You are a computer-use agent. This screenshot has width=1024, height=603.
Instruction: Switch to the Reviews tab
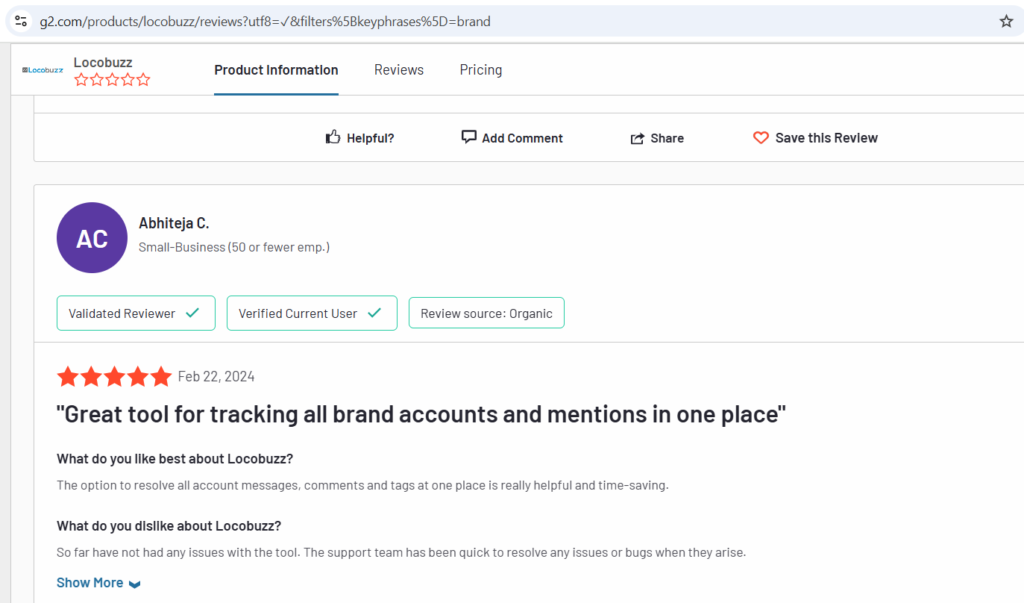[x=398, y=70]
